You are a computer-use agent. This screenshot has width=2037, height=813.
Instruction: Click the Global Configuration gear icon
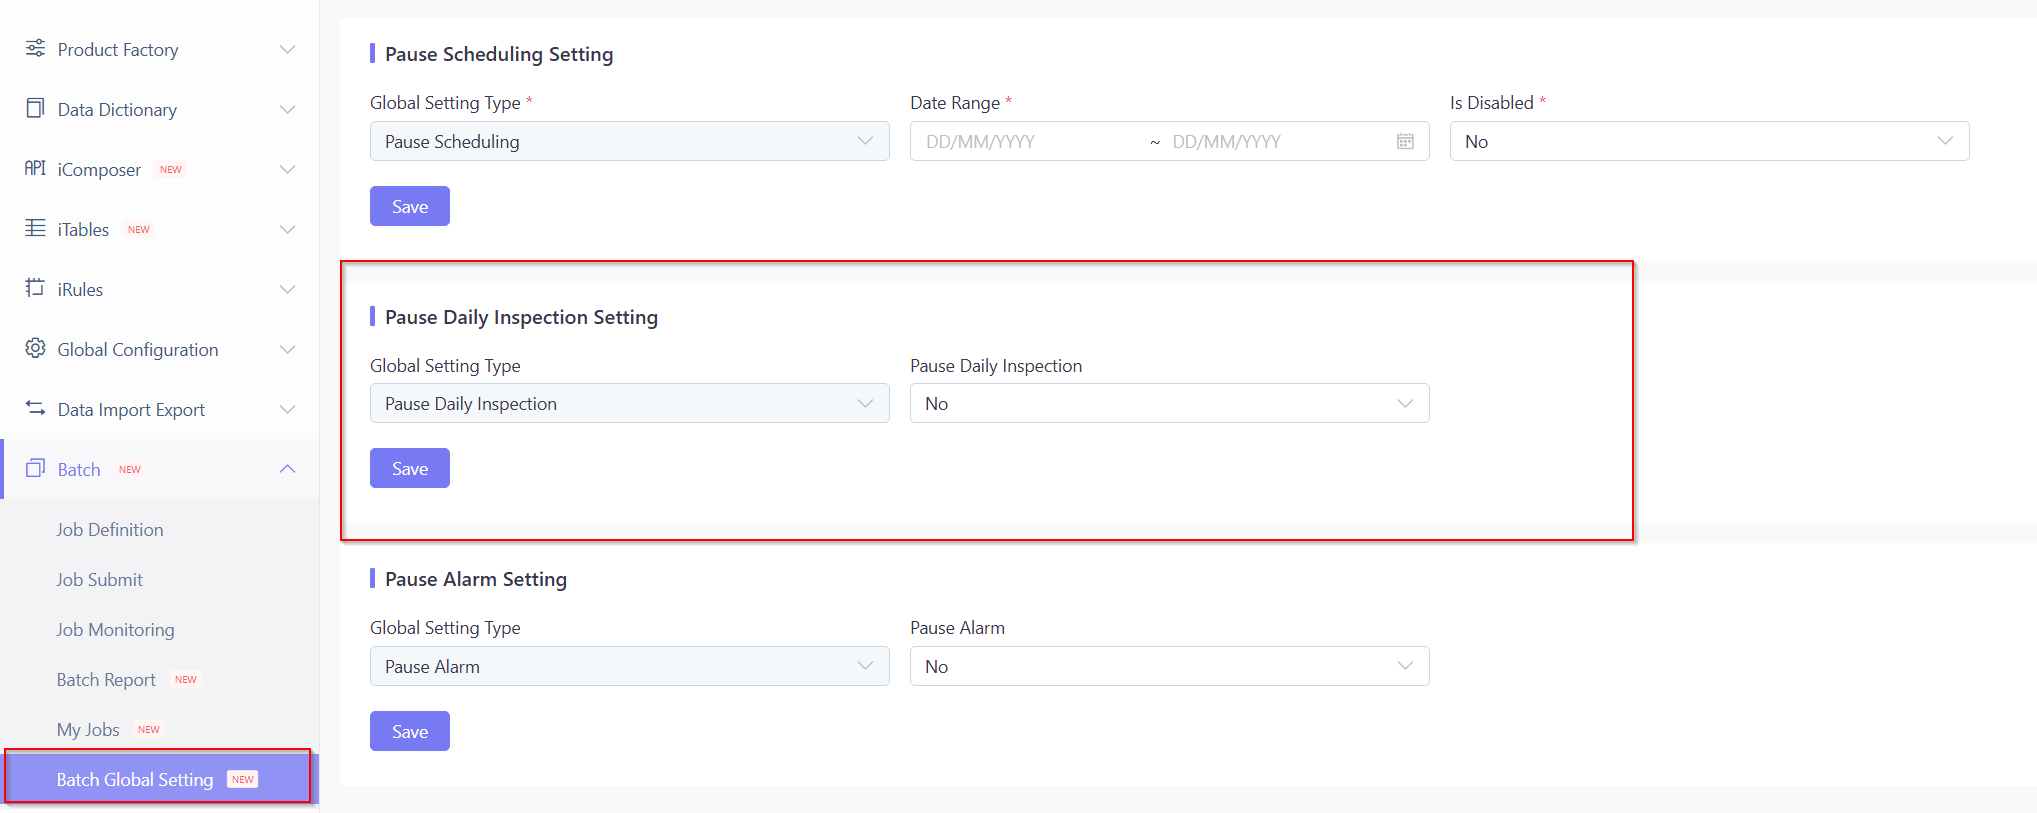pyautogui.click(x=35, y=348)
